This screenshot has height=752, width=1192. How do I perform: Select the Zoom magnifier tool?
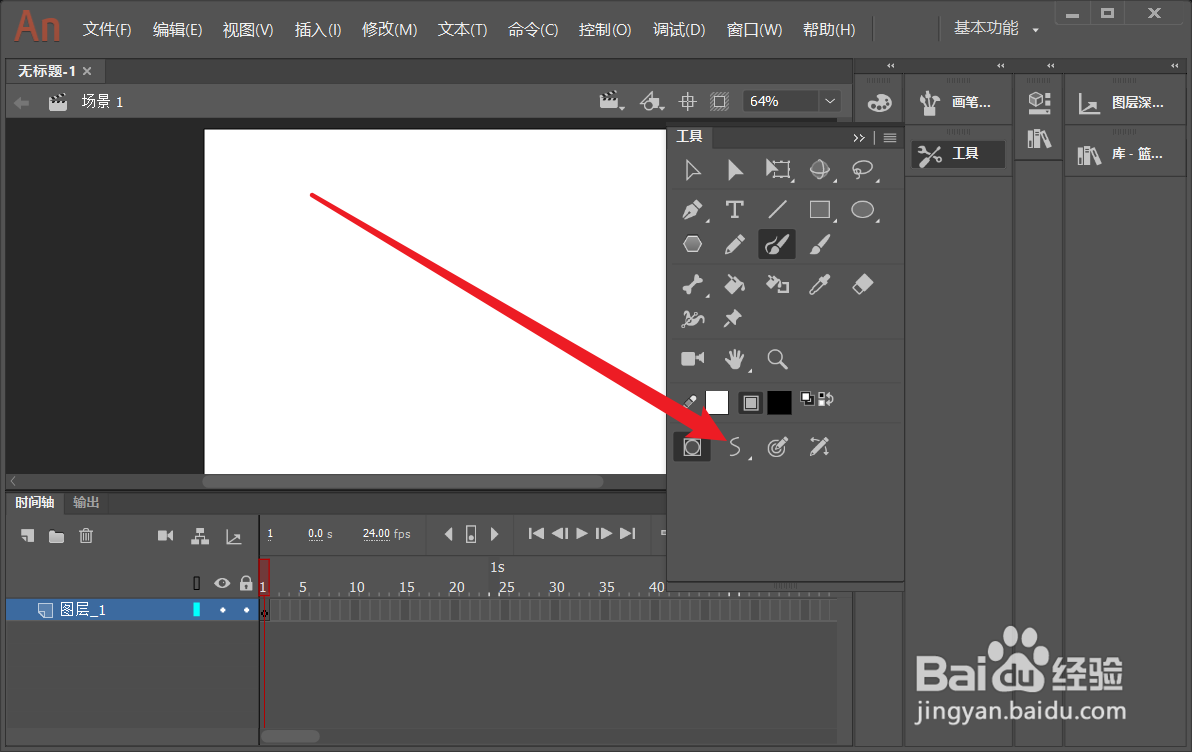777,359
